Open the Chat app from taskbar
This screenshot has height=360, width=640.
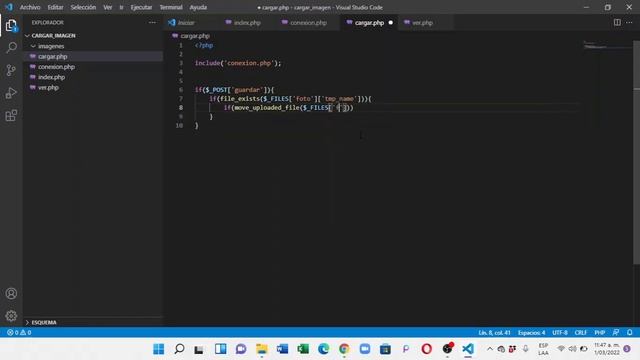(x=241, y=349)
